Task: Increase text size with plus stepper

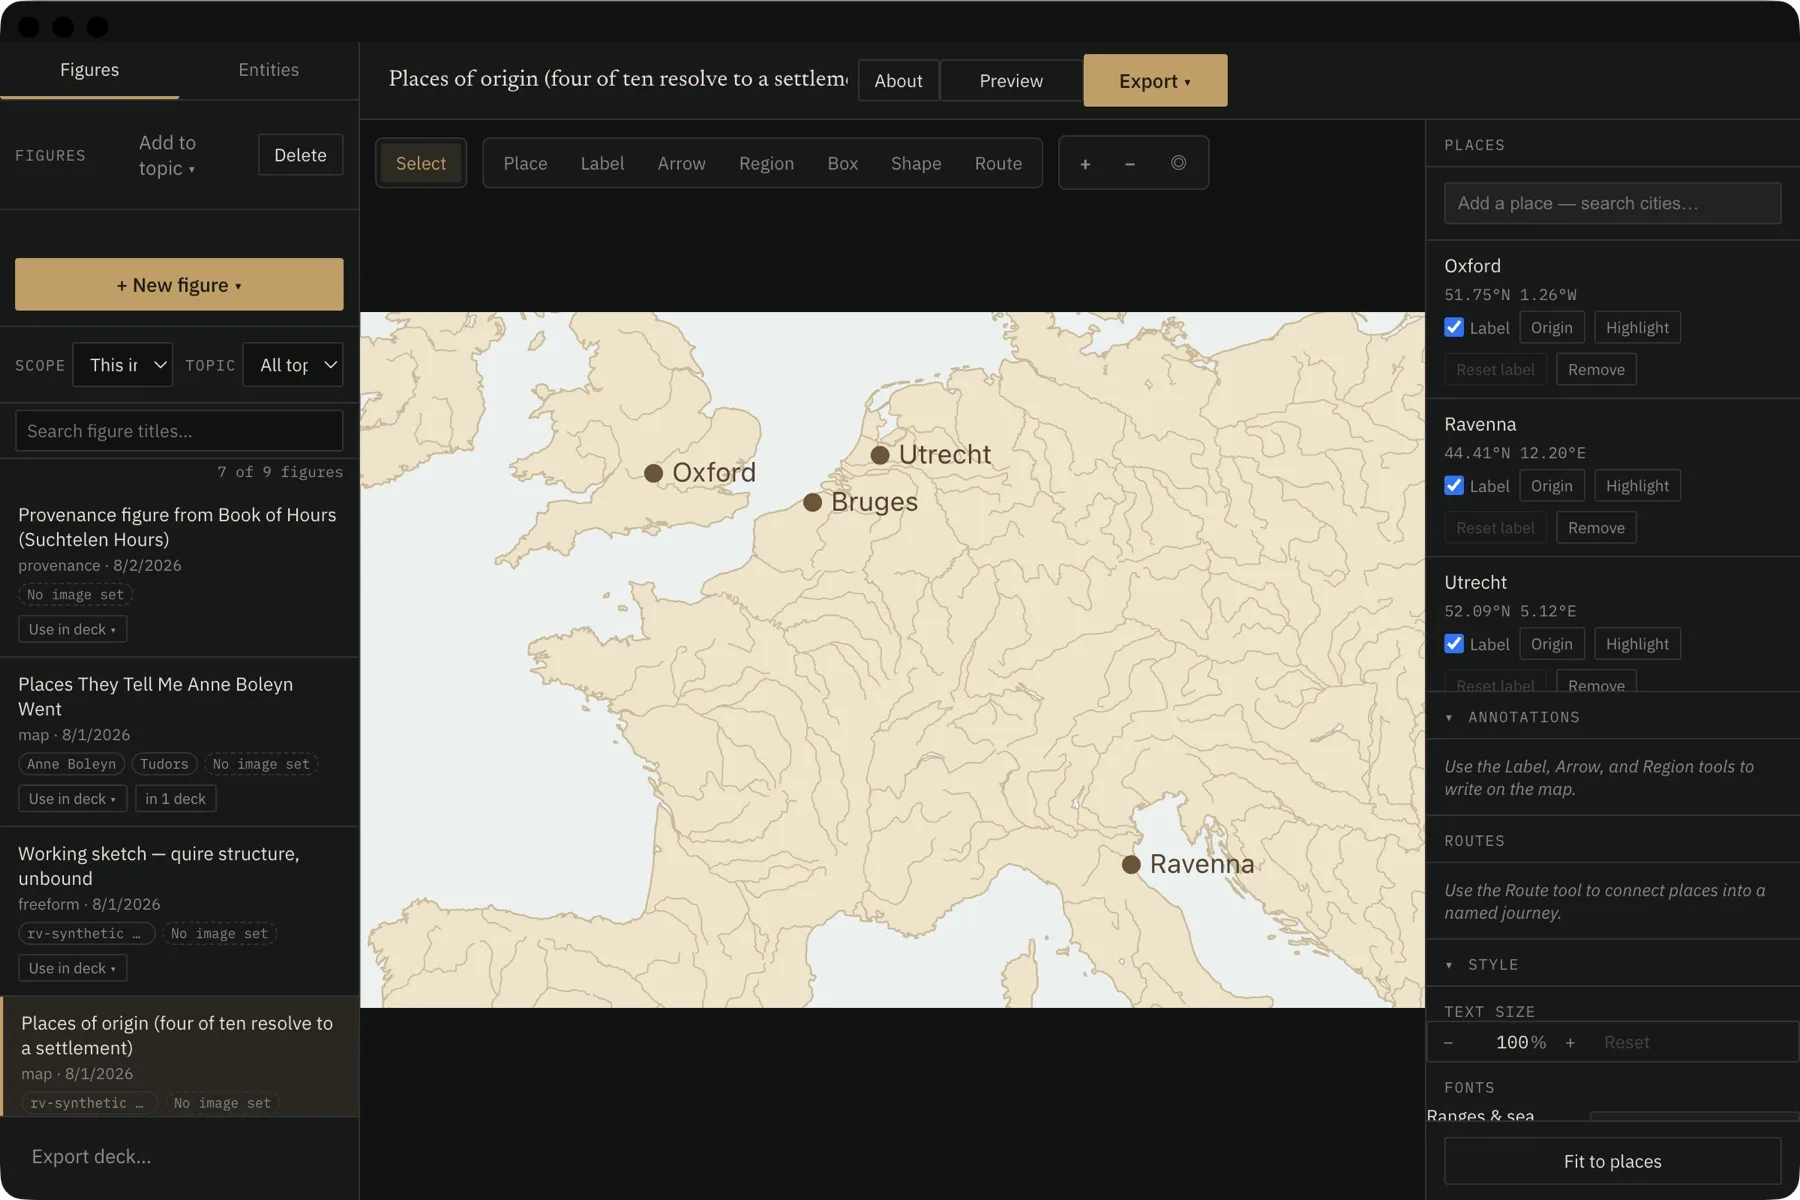Action: [x=1570, y=1042]
